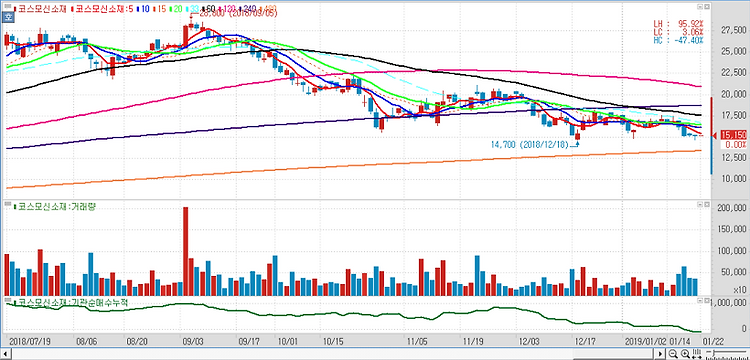This screenshot has width=750, height=360.
Task: Click the 25,000 price axis label
Action: point(733,51)
